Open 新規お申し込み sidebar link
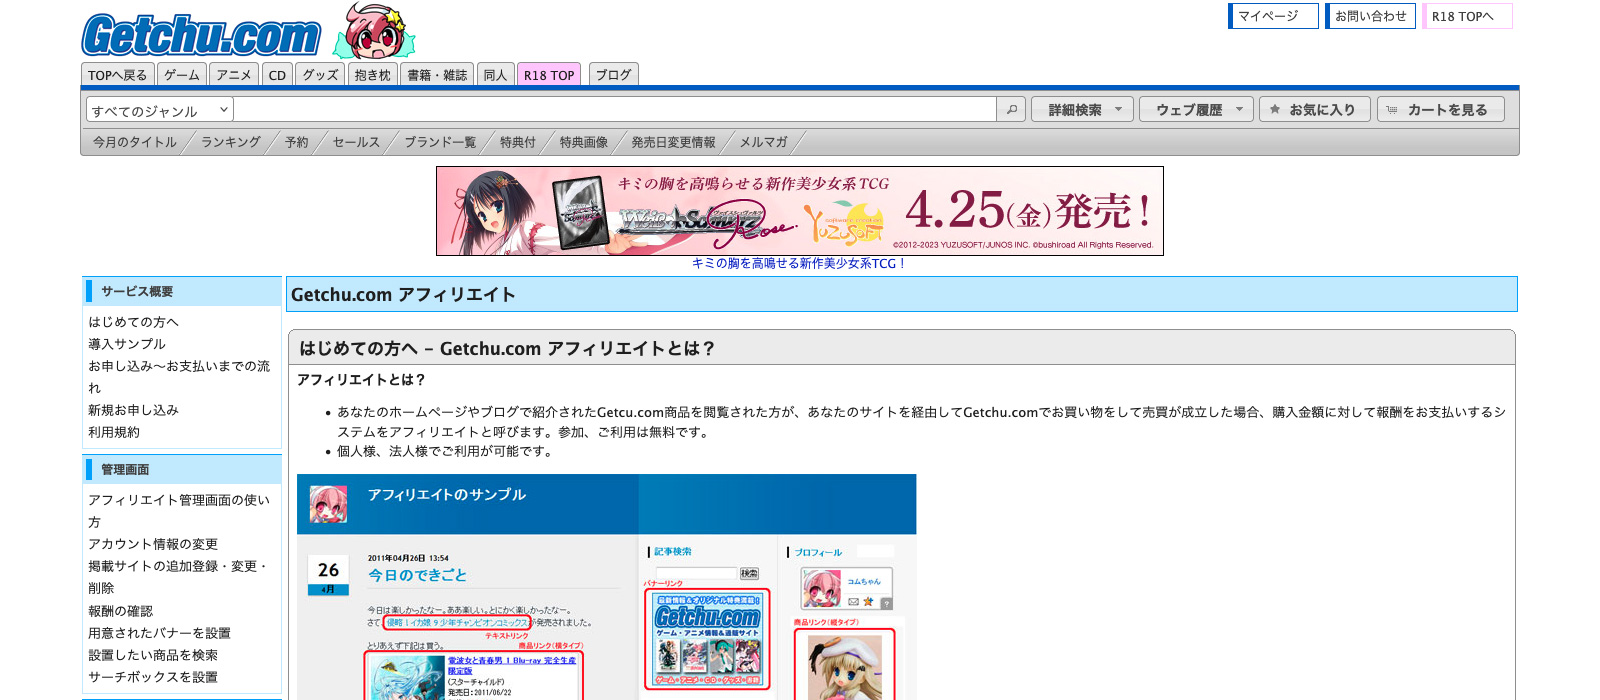This screenshot has width=1600, height=700. click(x=134, y=410)
